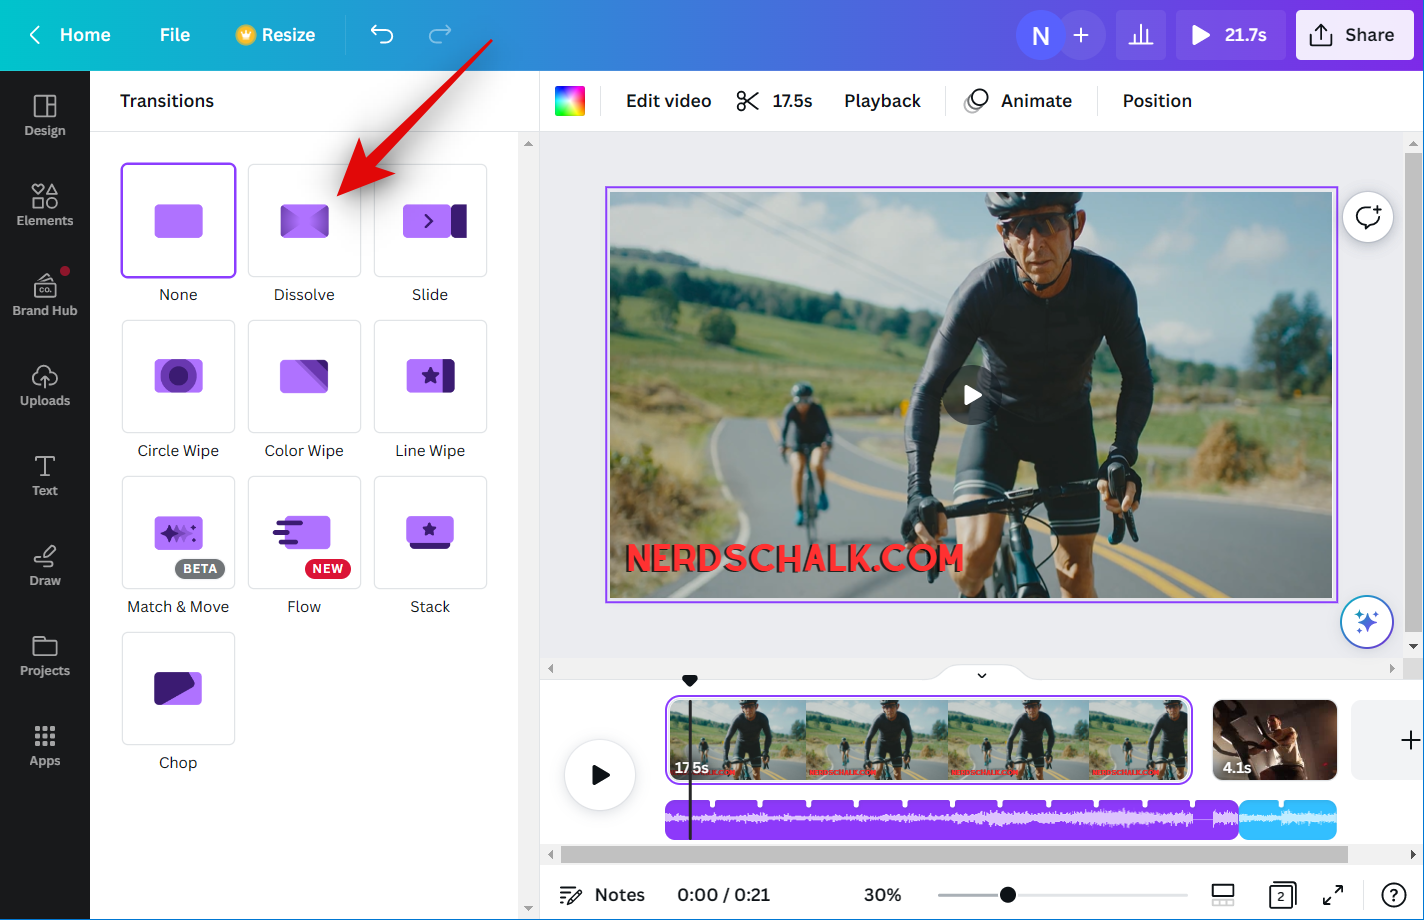This screenshot has width=1424, height=920.
Task: Select the 4.1s video clip thumbnail
Action: tap(1274, 740)
